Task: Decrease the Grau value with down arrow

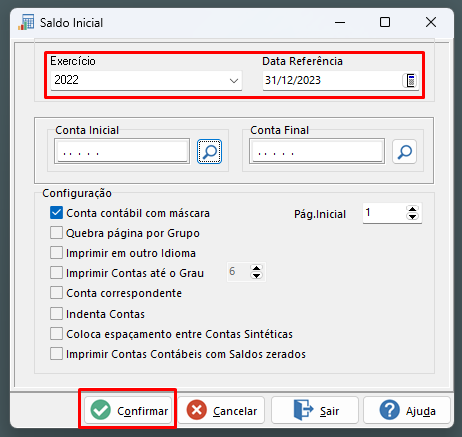Action: [x=256, y=276]
